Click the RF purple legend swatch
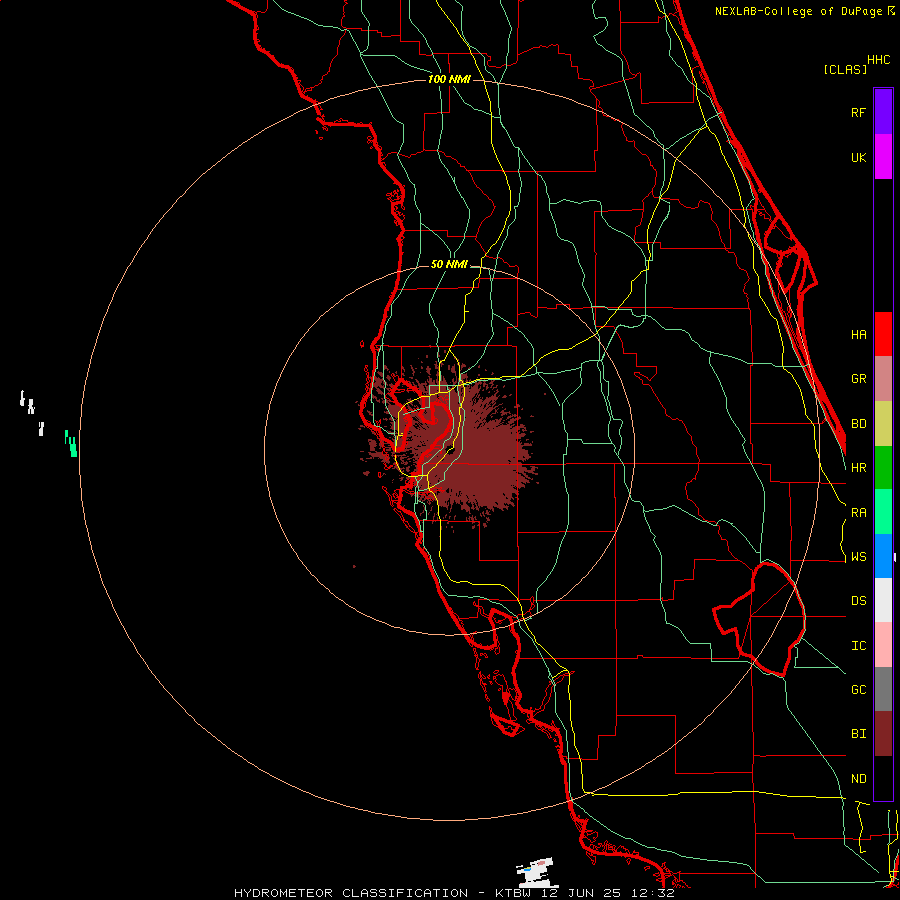This screenshot has height=900, width=900. 883,112
